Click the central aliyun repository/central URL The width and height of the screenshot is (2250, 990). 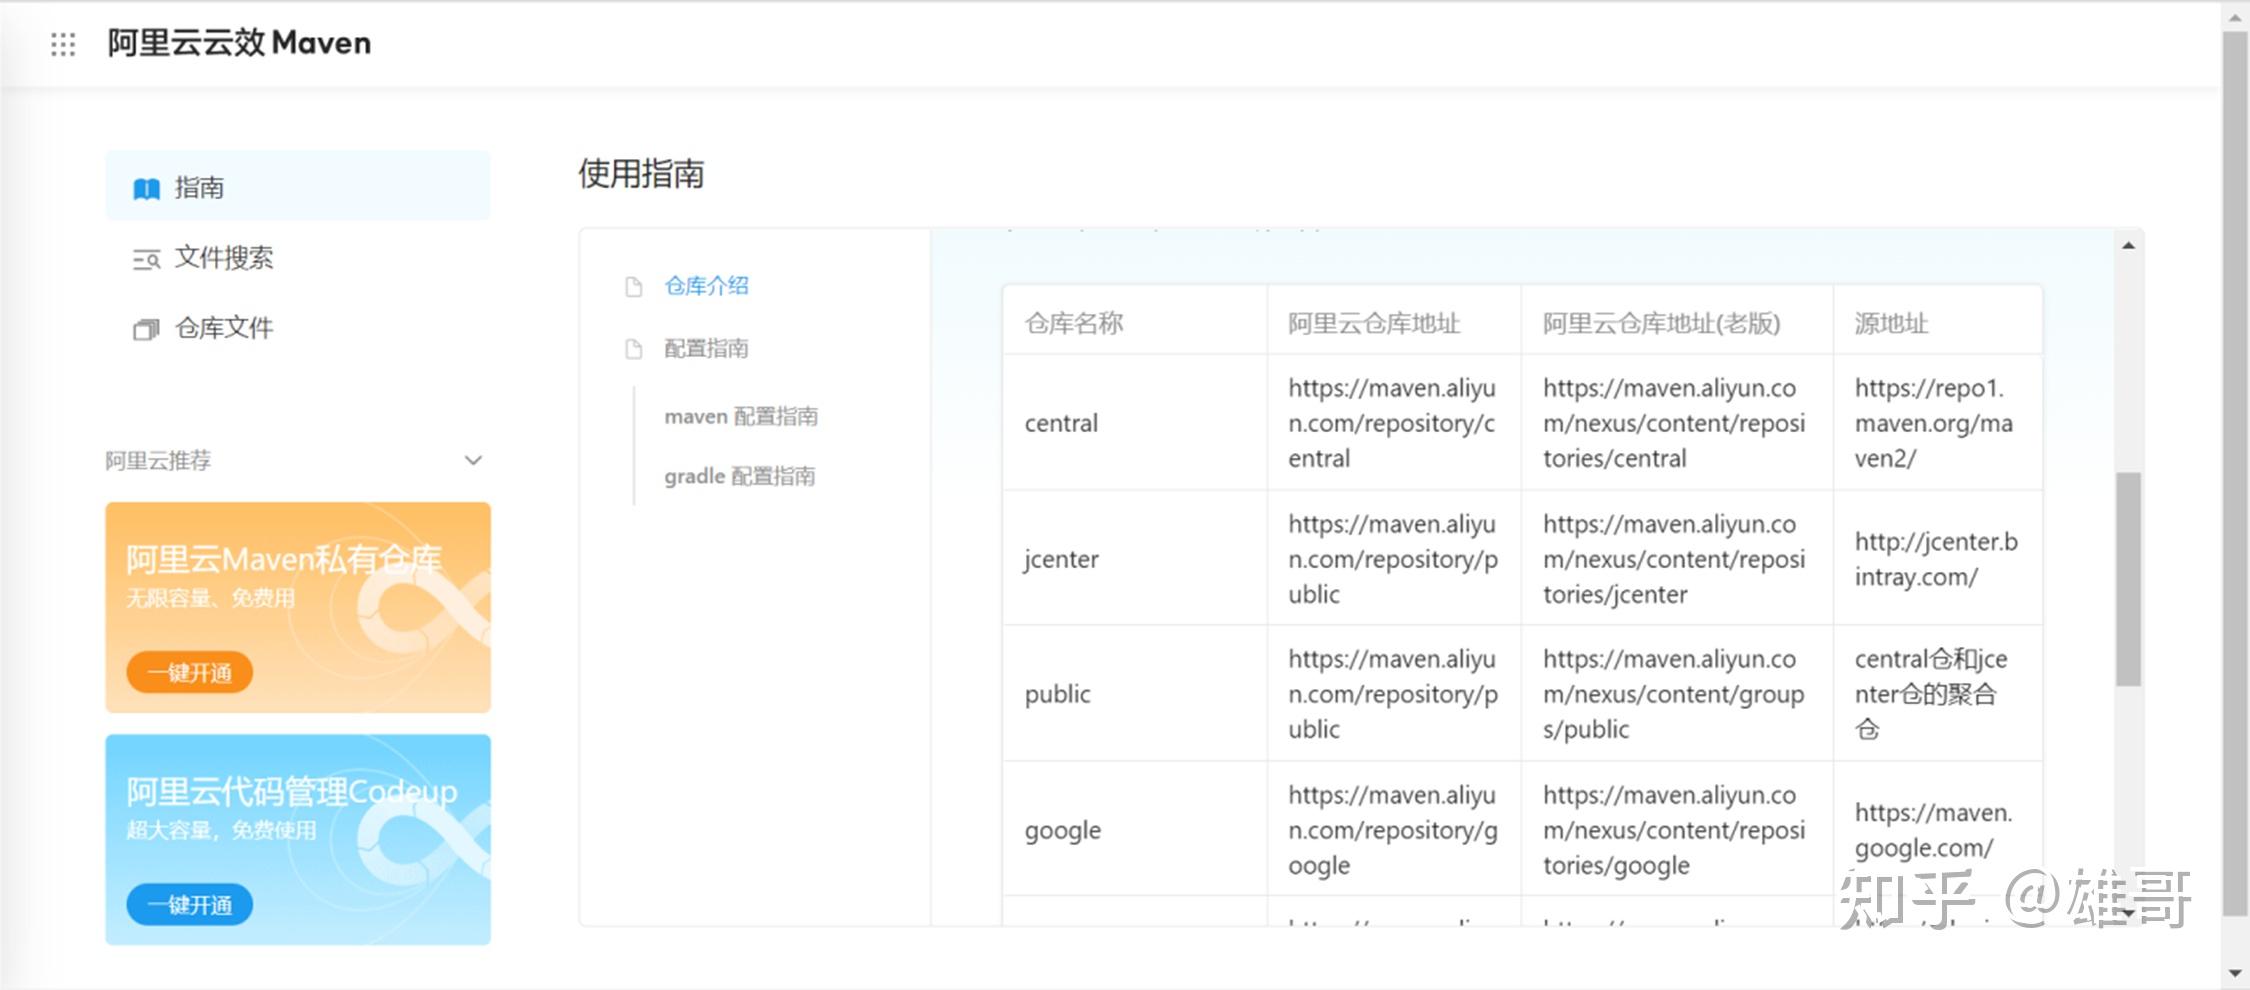pyautogui.click(x=1392, y=423)
